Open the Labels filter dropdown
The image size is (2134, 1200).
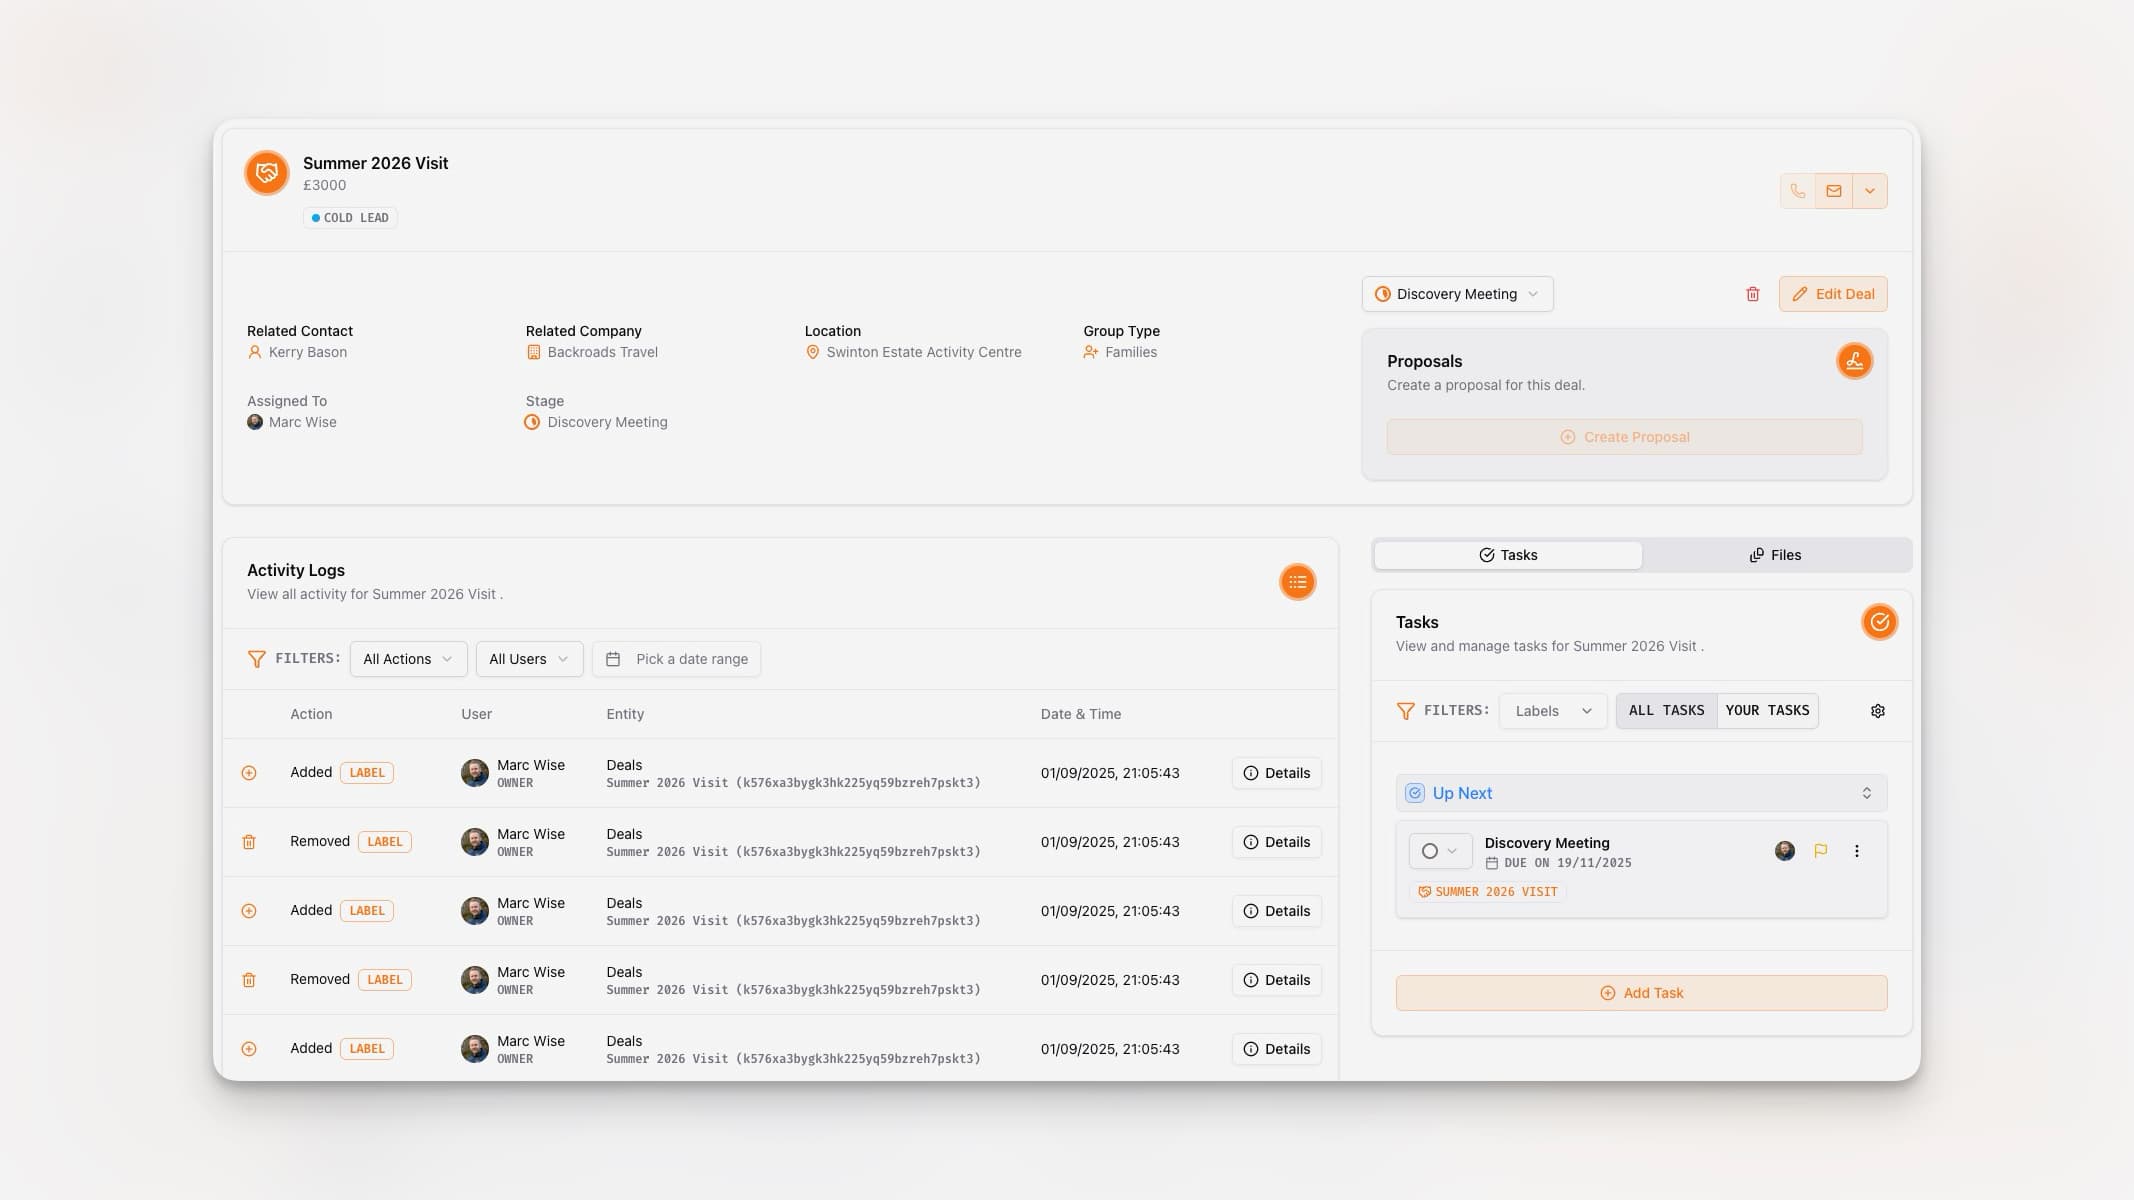[x=1552, y=711]
